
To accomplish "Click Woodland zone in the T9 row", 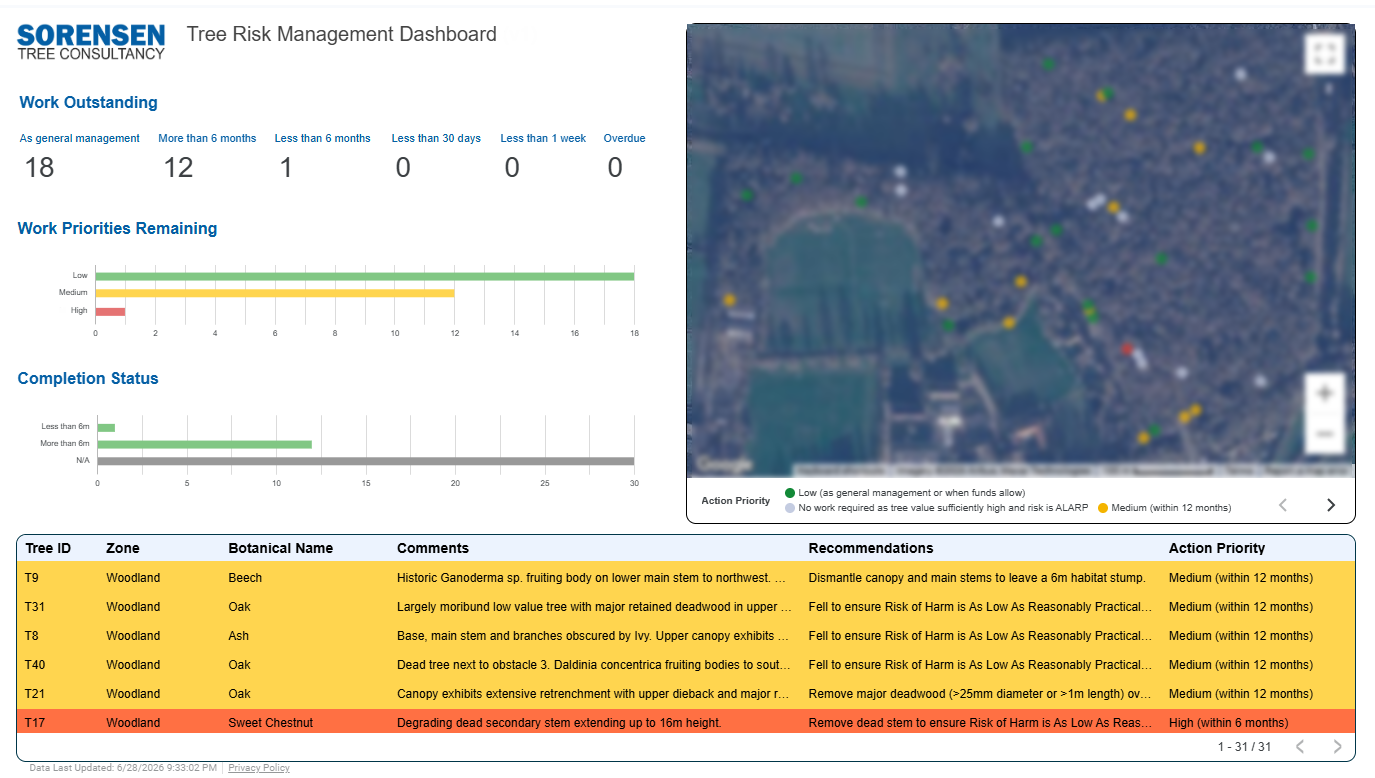I will [x=133, y=578].
